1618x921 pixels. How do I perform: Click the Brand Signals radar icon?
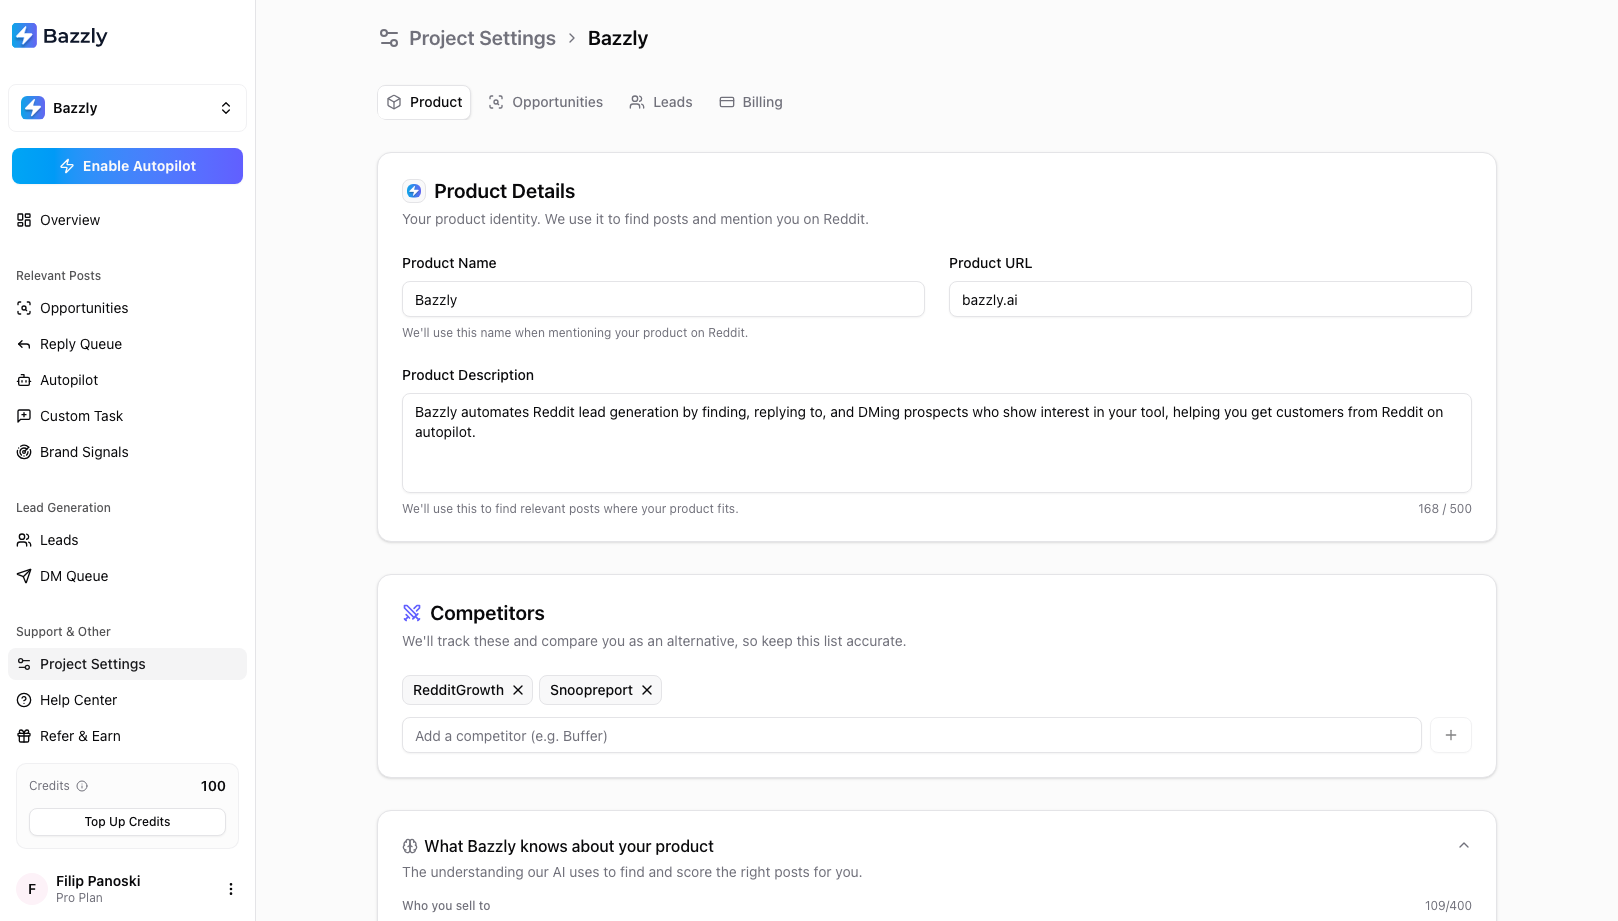pyautogui.click(x=24, y=452)
